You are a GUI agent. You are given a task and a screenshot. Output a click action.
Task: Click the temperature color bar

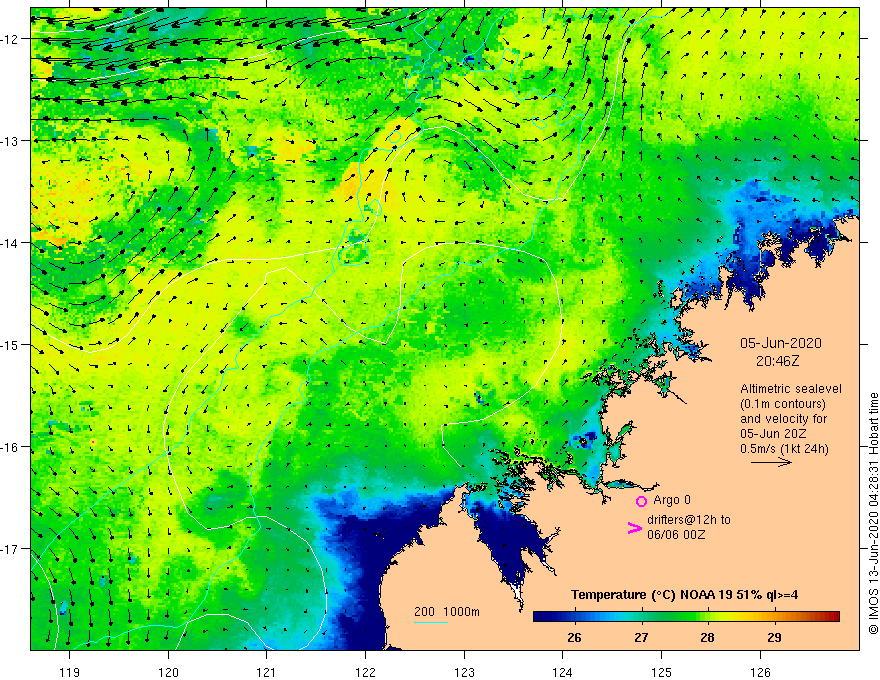point(686,617)
